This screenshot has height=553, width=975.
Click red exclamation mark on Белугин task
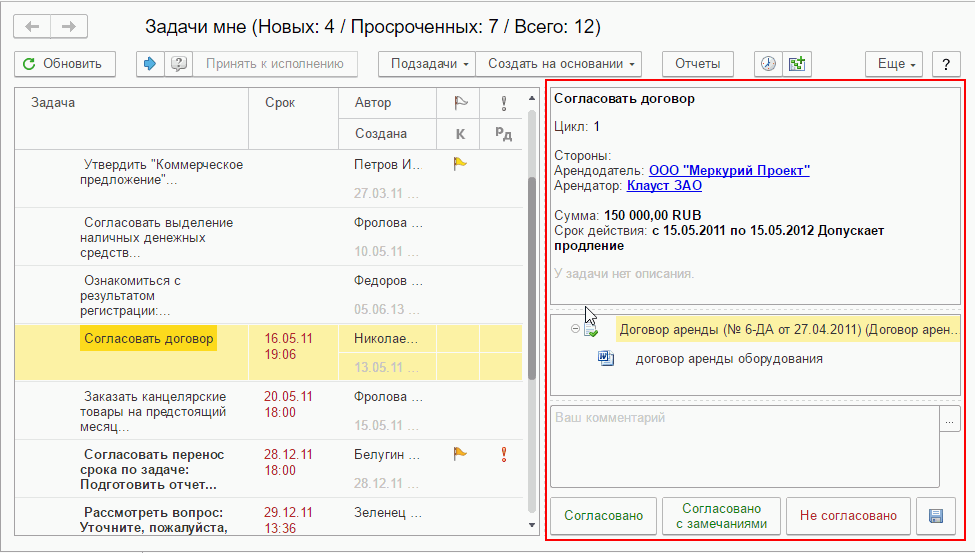pos(503,453)
